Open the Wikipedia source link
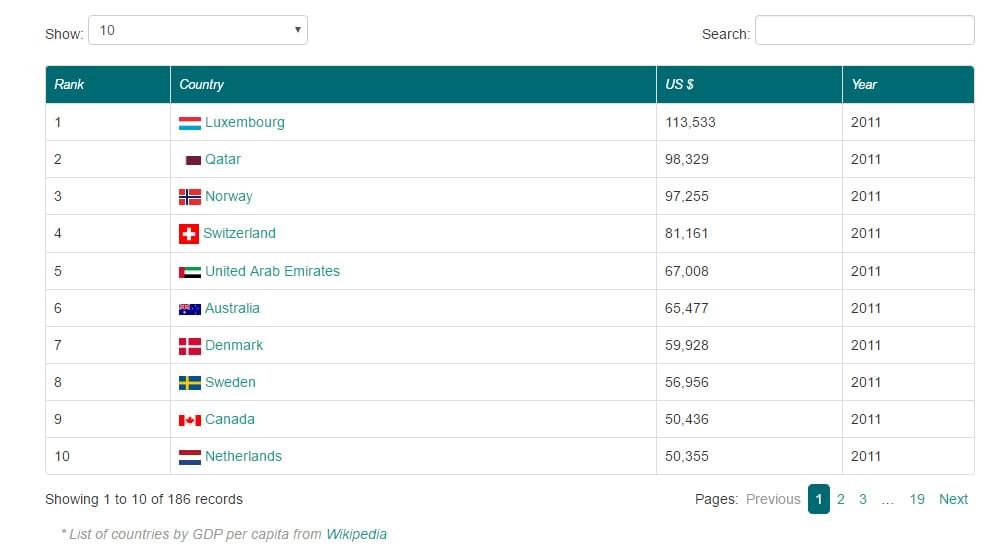 tap(356, 534)
